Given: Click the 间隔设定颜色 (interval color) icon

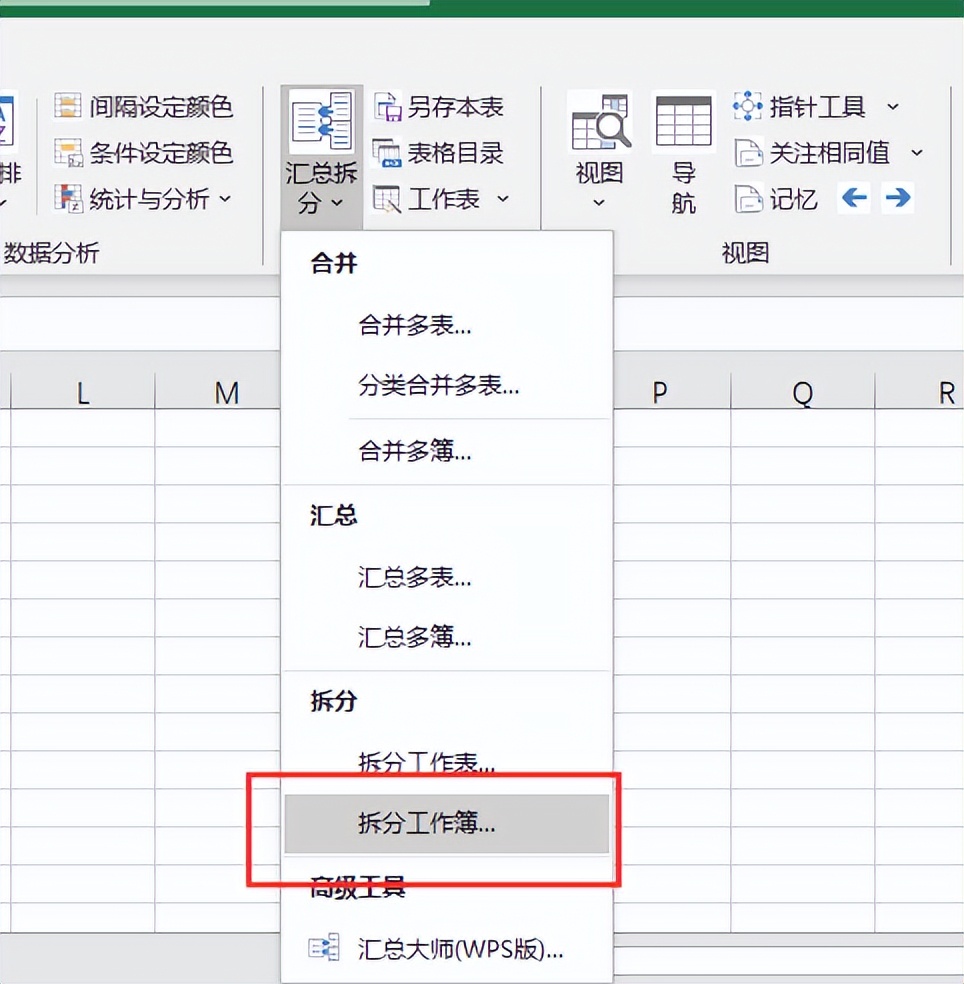Looking at the screenshot, I should (x=68, y=107).
